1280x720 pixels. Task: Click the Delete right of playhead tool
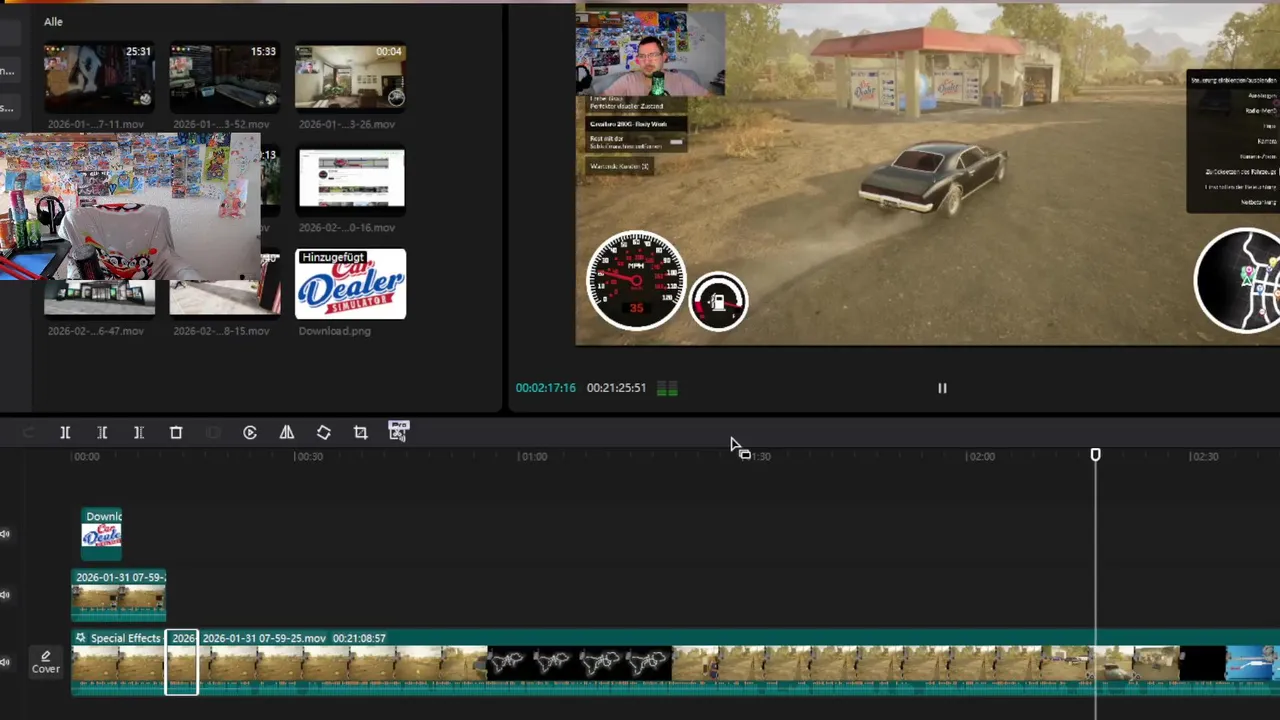coord(139,432)
